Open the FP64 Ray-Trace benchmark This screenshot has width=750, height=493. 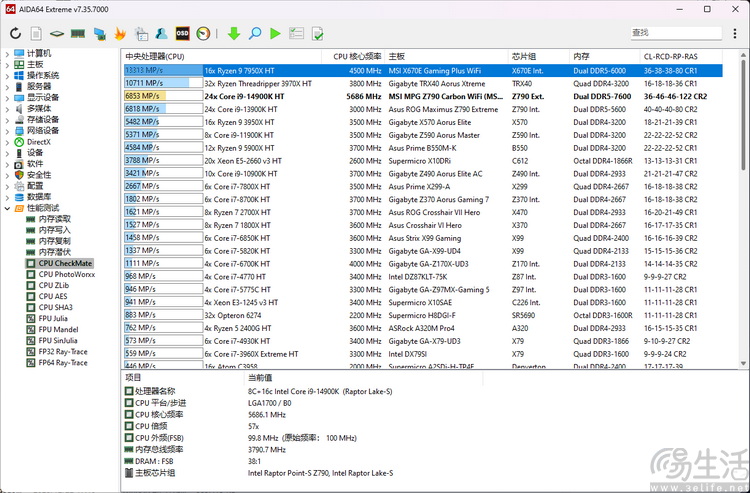point(63,362)
